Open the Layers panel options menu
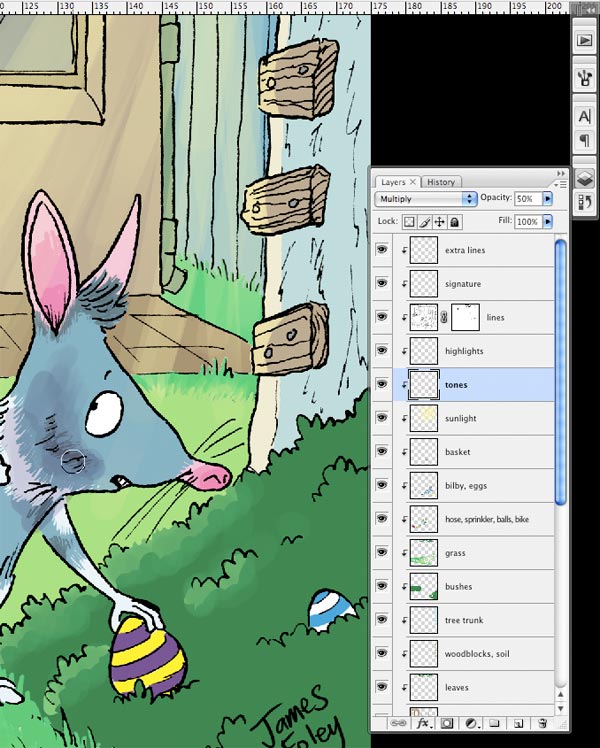Image resolution: width=600 pixels, height=748 pixels. 561,182
